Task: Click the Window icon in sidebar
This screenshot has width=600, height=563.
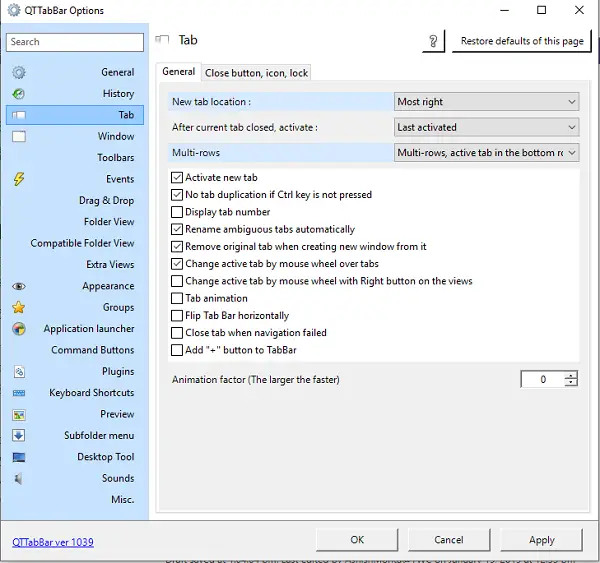Action: click(19, 137)
